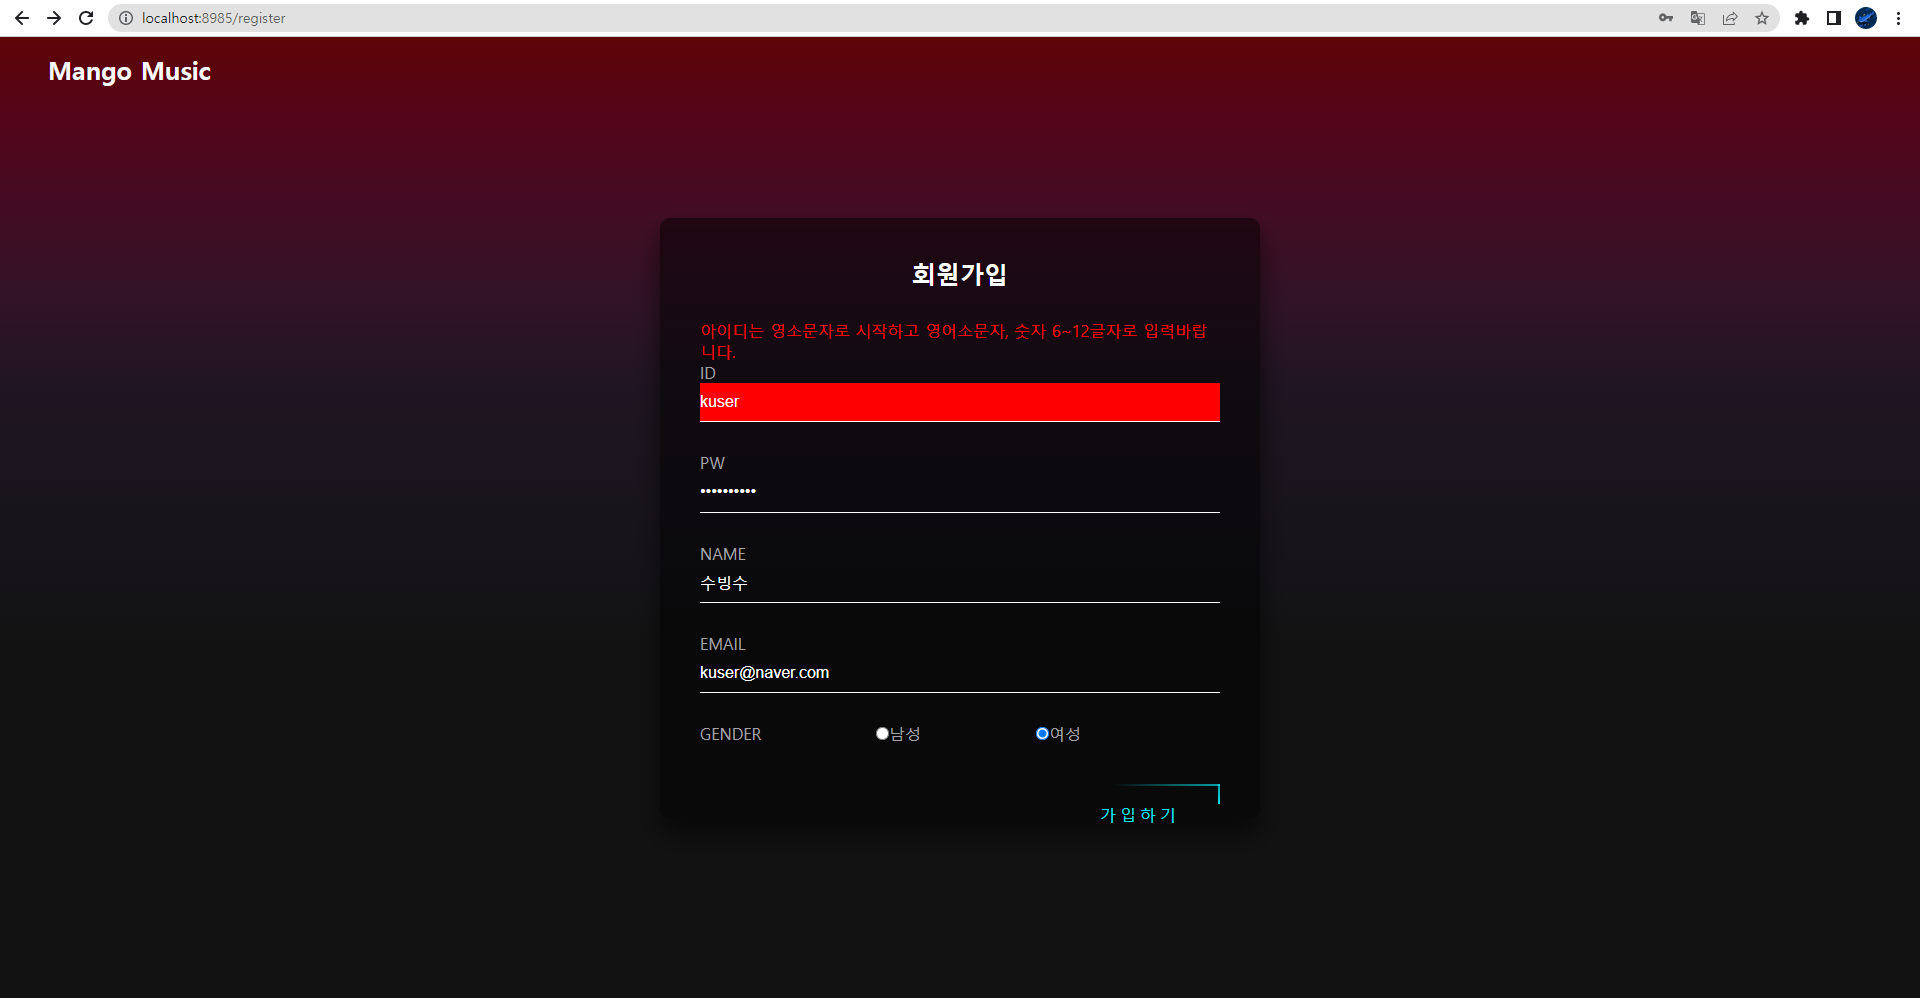The width and height of the screenshot is (1920, 998).
Task: Click the browser profile avatar
Action: 1866,18
